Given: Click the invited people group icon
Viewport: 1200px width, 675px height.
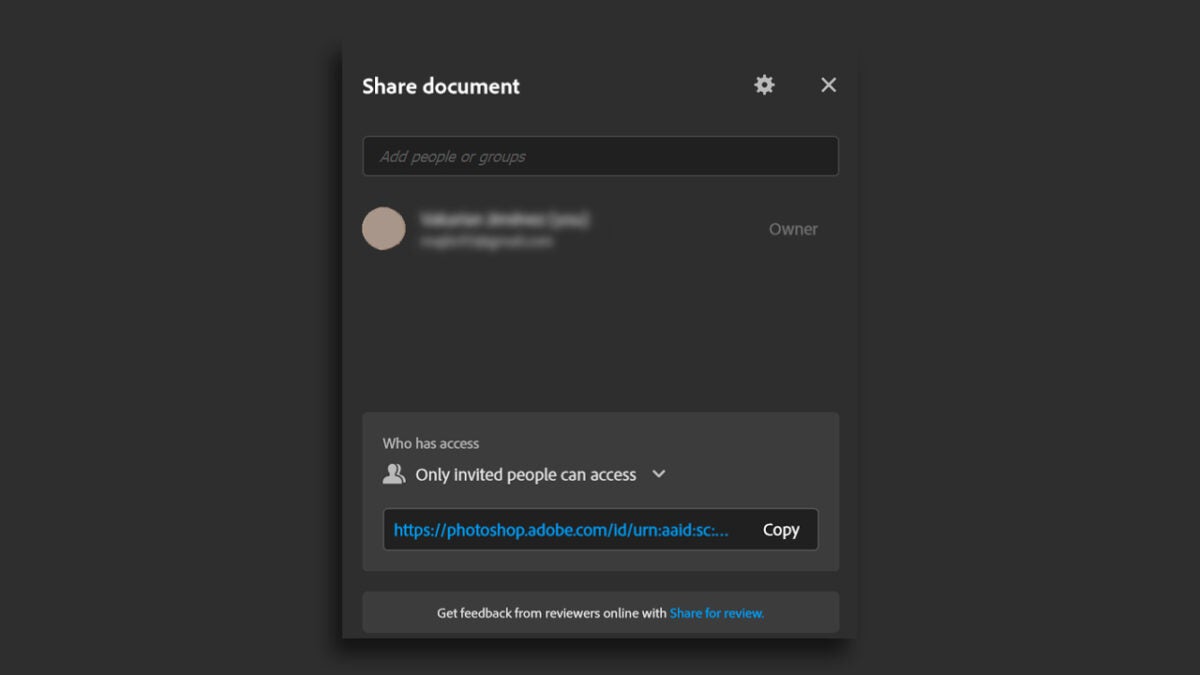Looking at the screenshot, I should pyautogui.click(x=394, y=474).
